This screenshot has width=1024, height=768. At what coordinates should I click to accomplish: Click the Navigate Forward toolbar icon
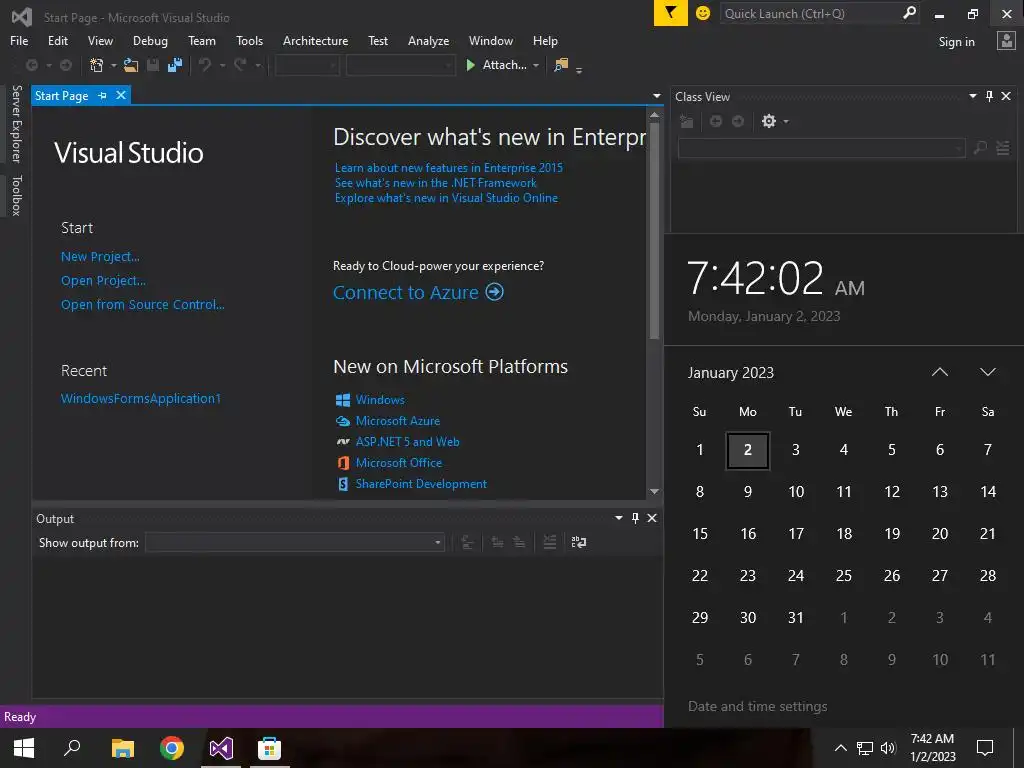[66, 65]
